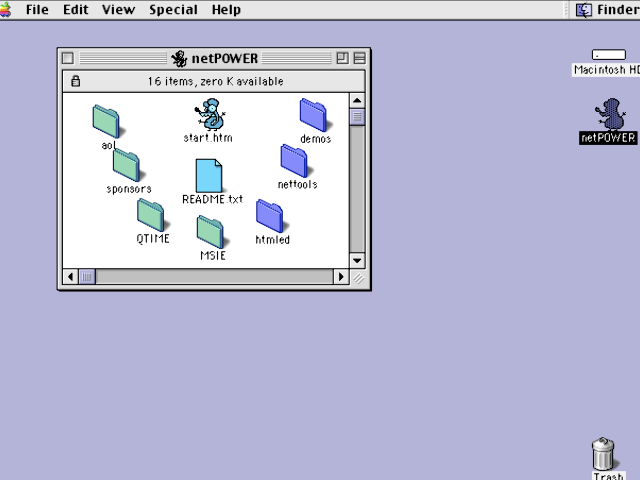
Task: Select the QTIME folder icon
Action: (151, 215)
